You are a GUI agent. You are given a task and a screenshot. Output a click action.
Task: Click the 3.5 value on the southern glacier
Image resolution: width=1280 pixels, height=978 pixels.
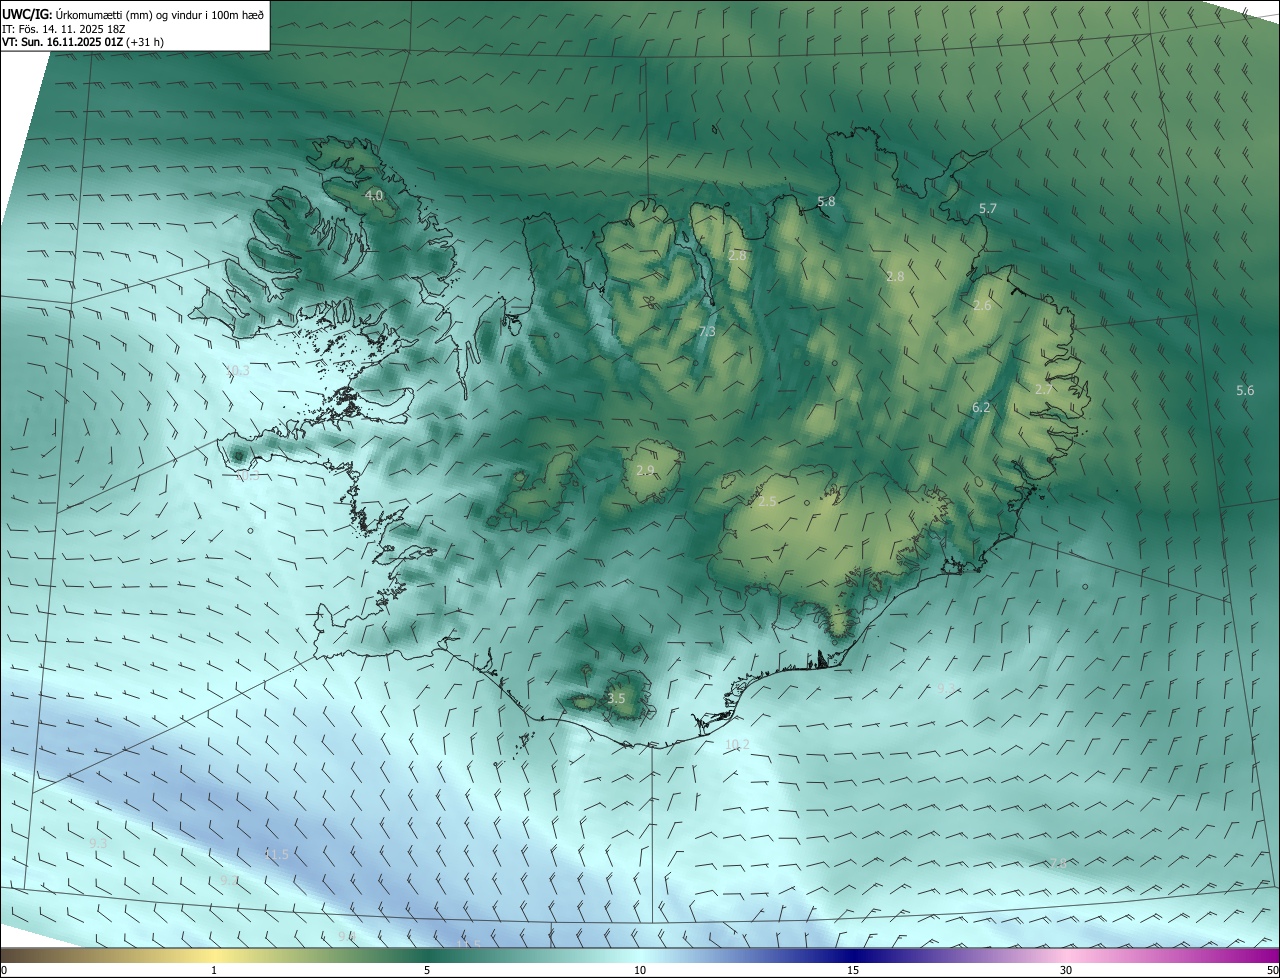(x=616, y=699)
